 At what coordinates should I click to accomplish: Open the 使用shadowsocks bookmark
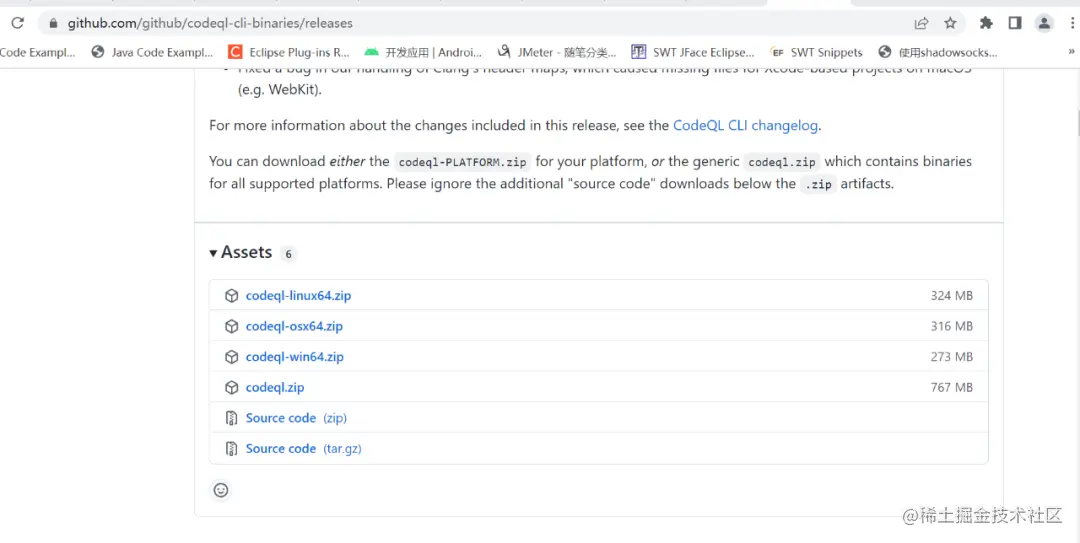coord(938,52)
